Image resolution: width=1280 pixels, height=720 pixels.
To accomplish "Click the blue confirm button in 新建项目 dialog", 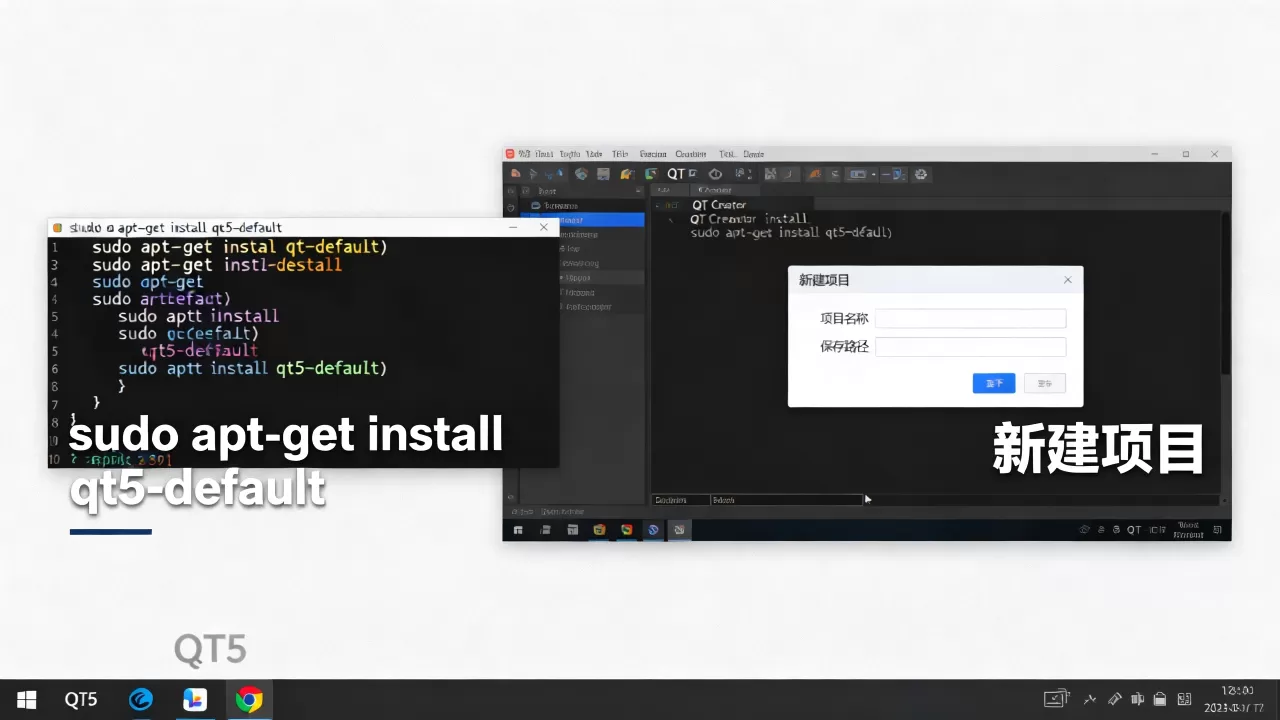I will [x=994, y=383].
